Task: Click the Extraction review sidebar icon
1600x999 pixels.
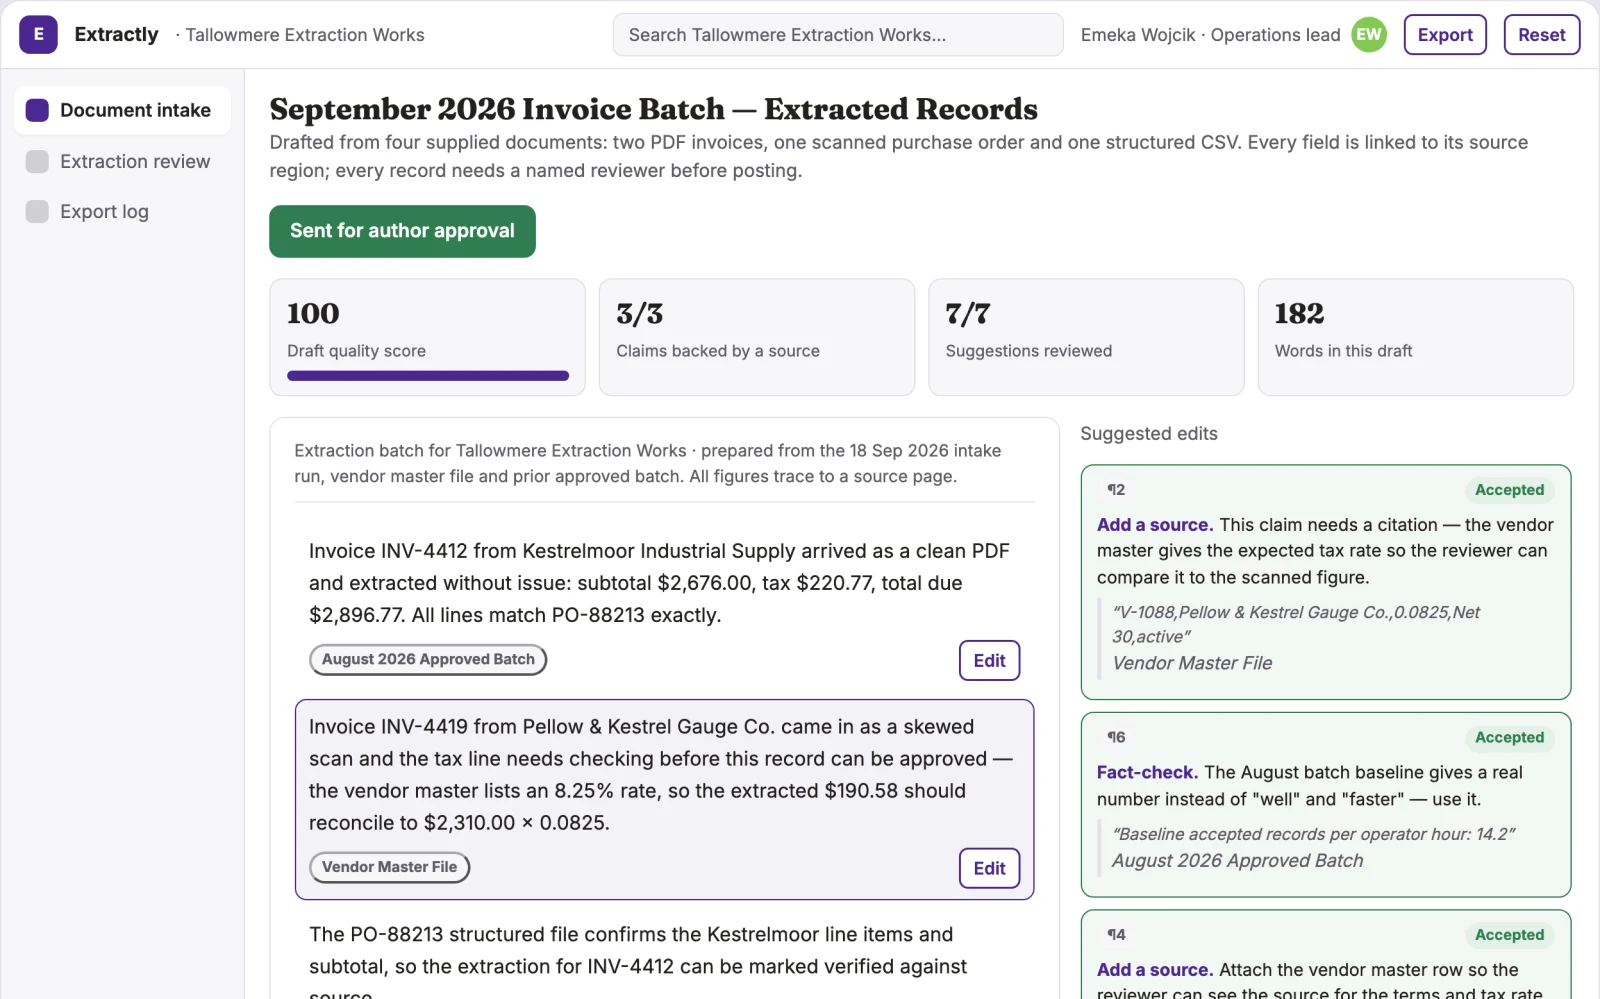Action: (37, 162)
